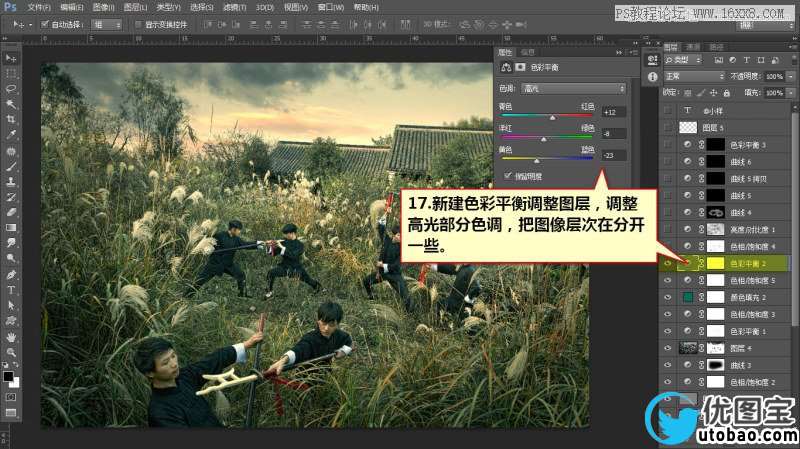Click the mask icon in Properties panel
The width and height of the screenshot is (800, 449).
[x=520, y=67]
